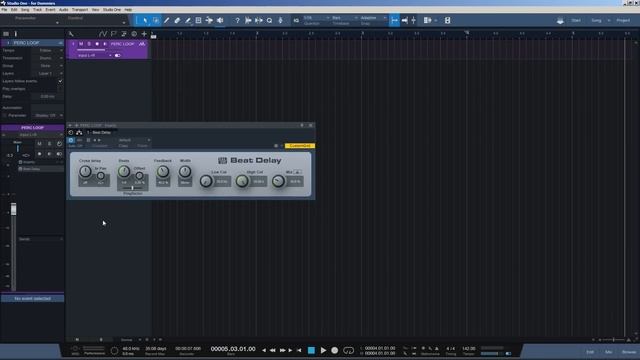Image resolution: width=640 pixels, height=360 pixels.
Task: Click the yellow Customize button in plugin window
Action: pos(300,146)
